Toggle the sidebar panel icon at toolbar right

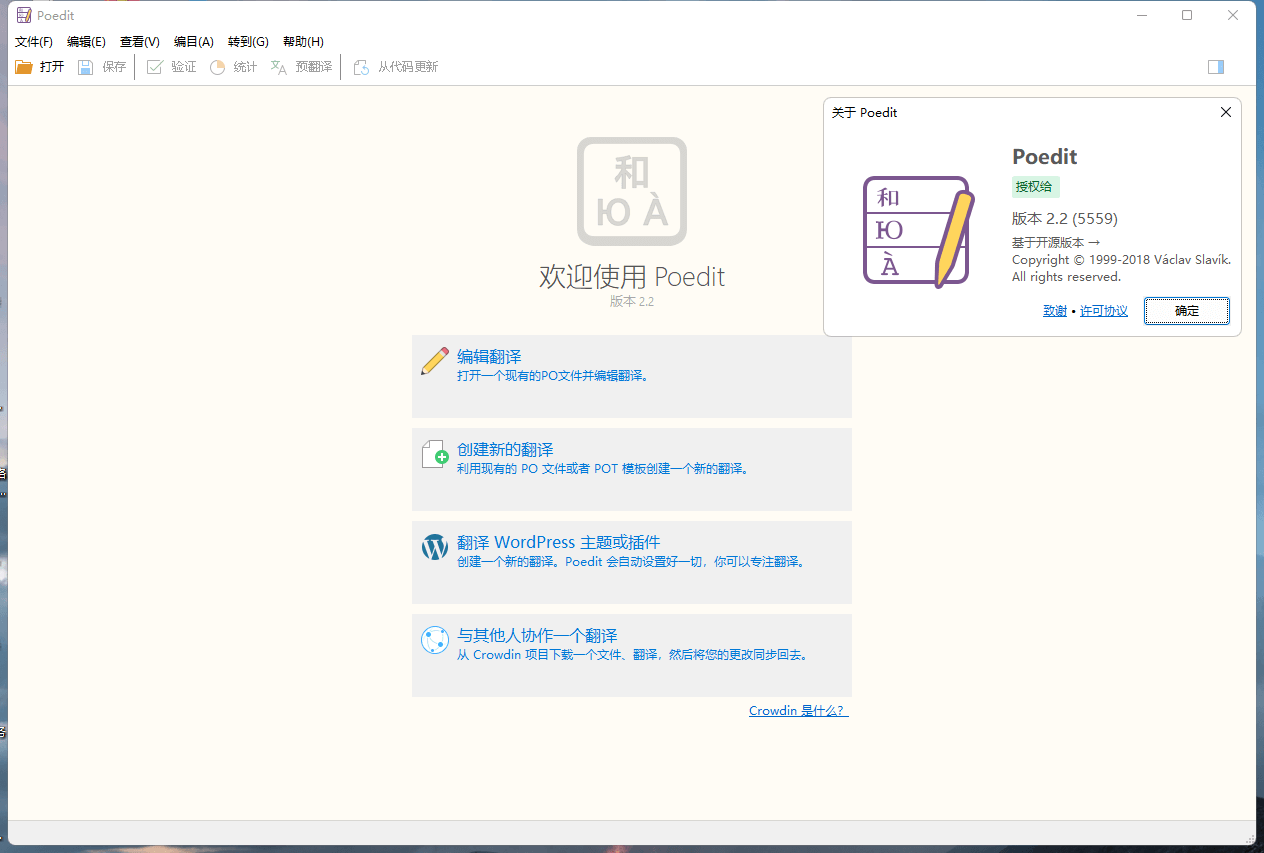pyautogui.click(x=1216, y=67)
